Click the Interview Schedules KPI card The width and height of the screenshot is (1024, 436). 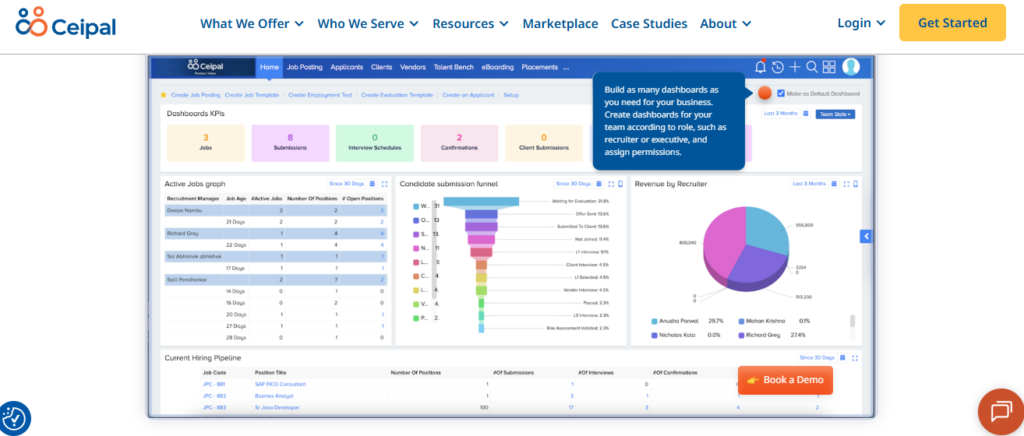[x=375, y=143]
